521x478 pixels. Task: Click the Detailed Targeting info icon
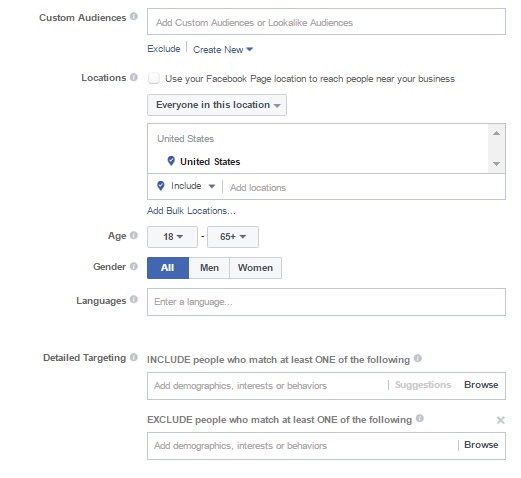click(134, 357)
